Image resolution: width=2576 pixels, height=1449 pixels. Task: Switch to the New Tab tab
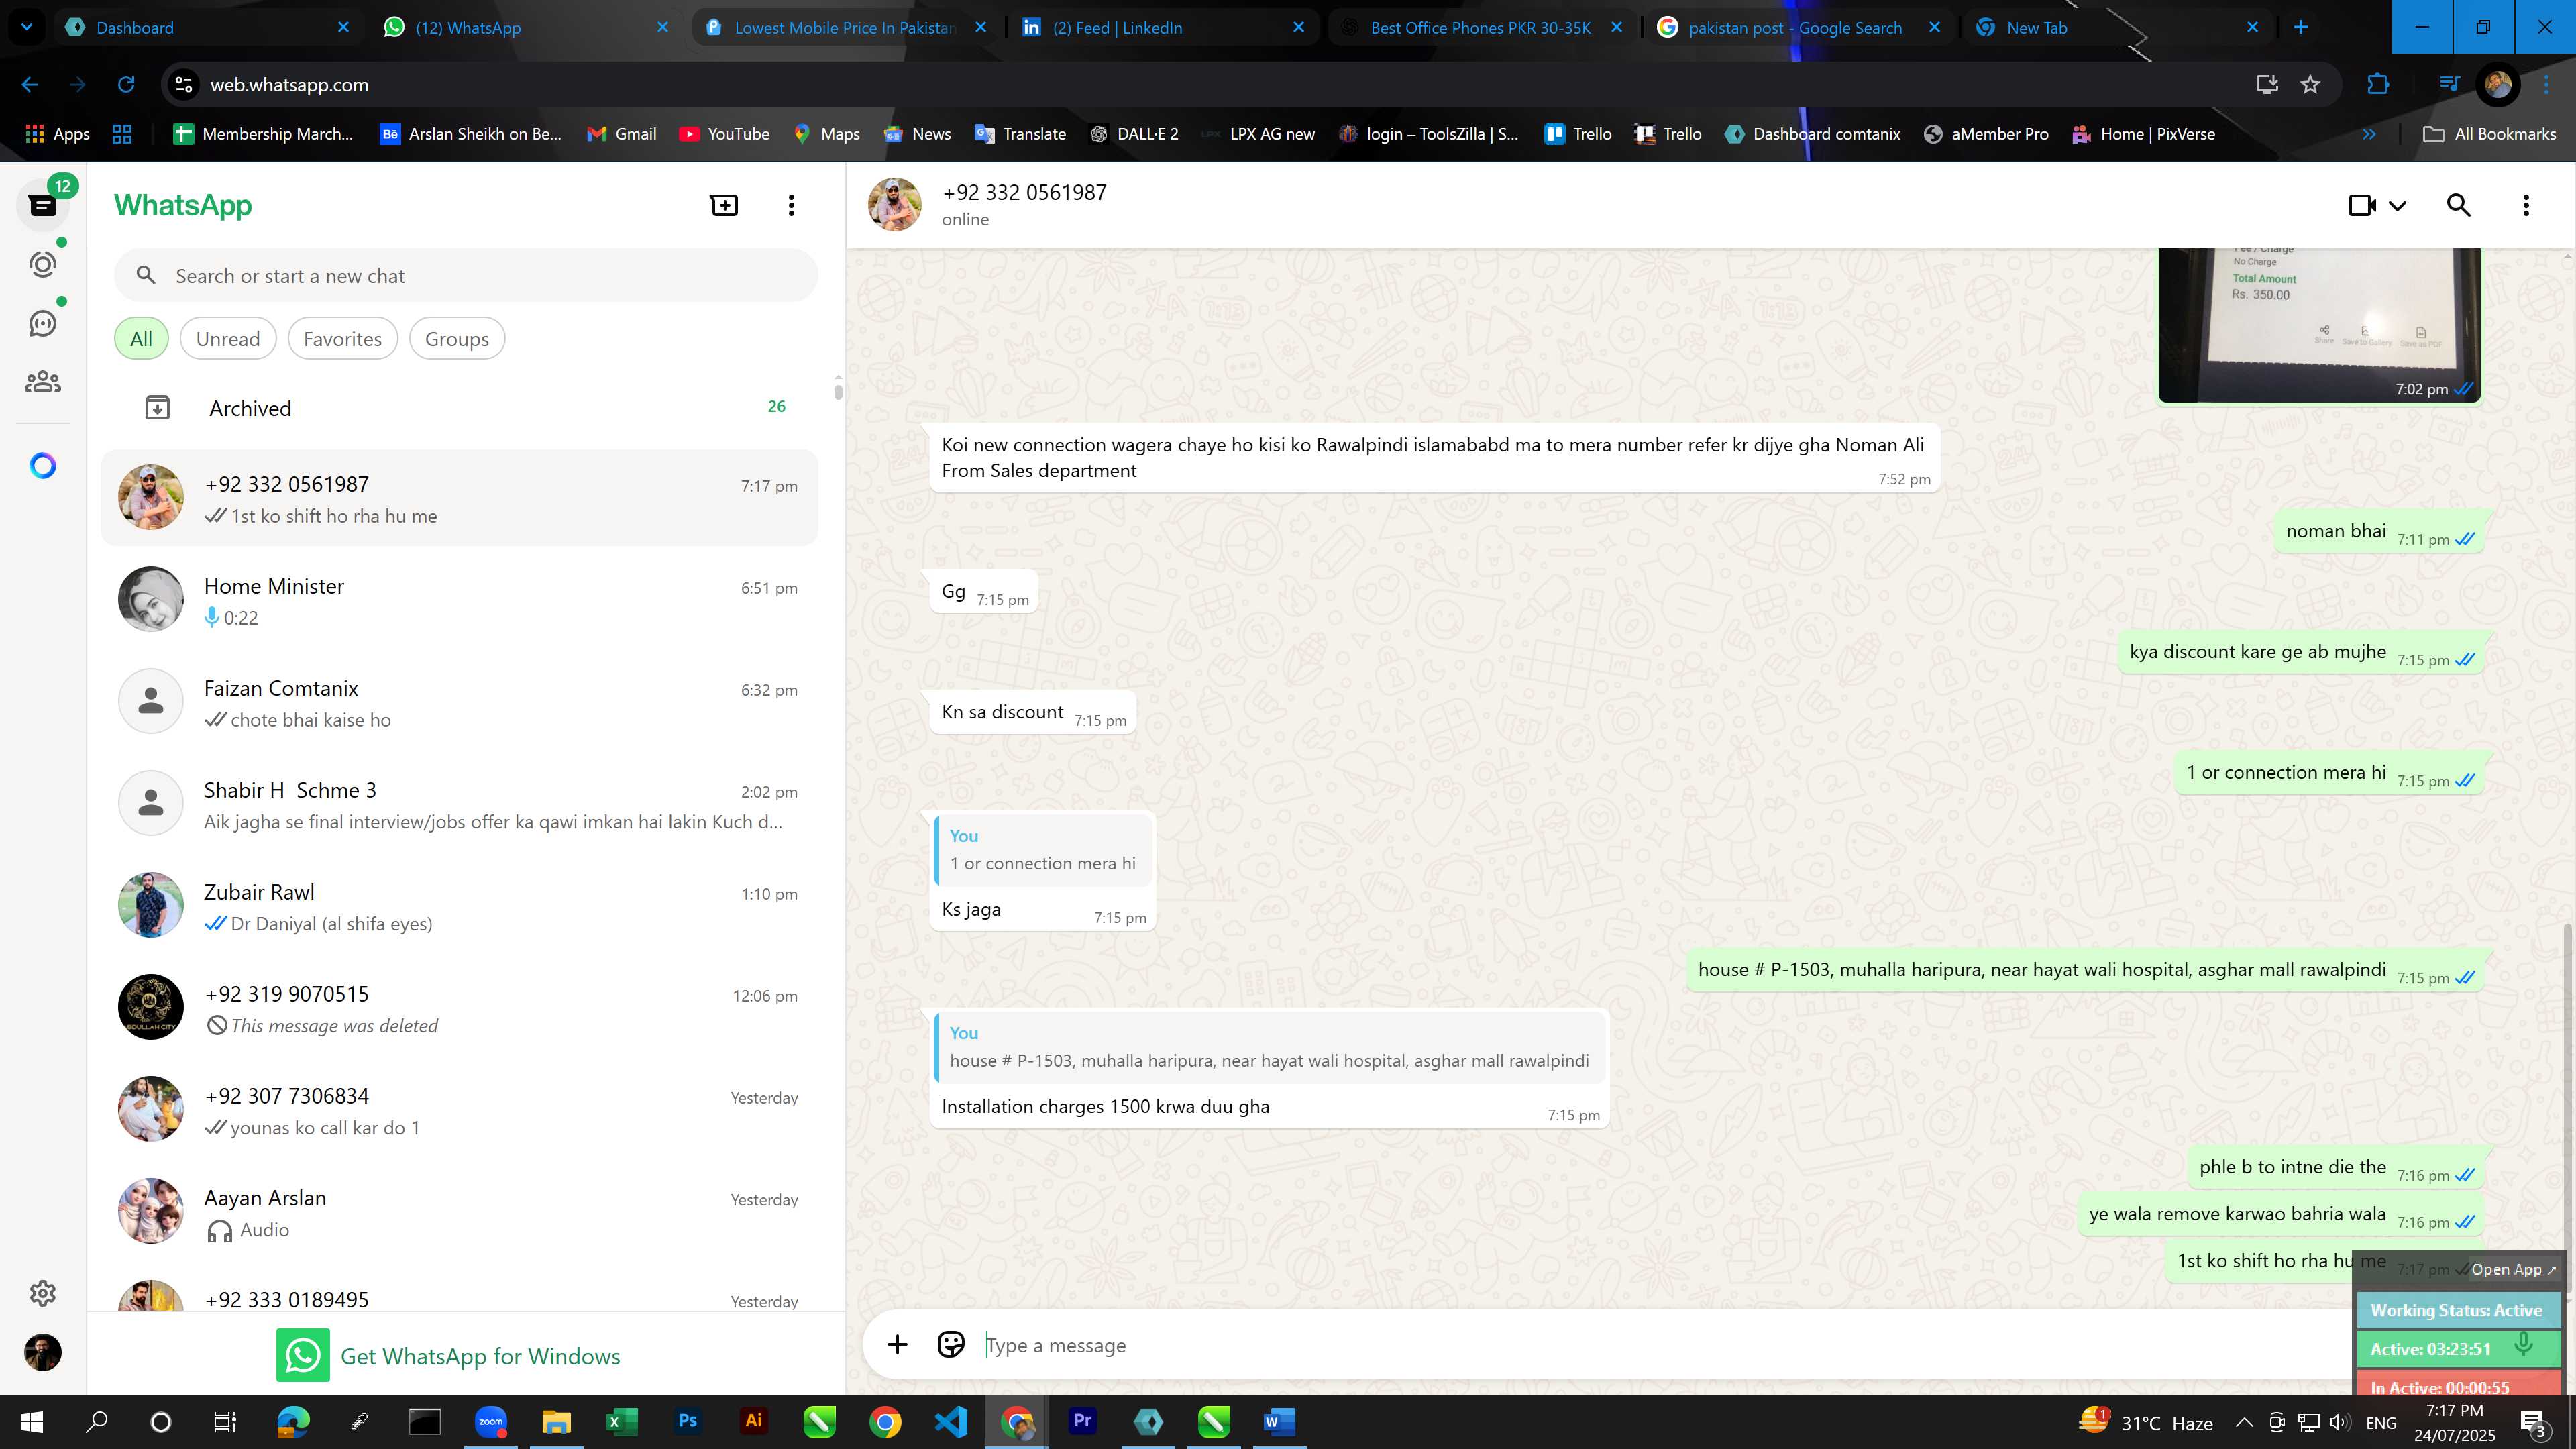coord(2118,27)
